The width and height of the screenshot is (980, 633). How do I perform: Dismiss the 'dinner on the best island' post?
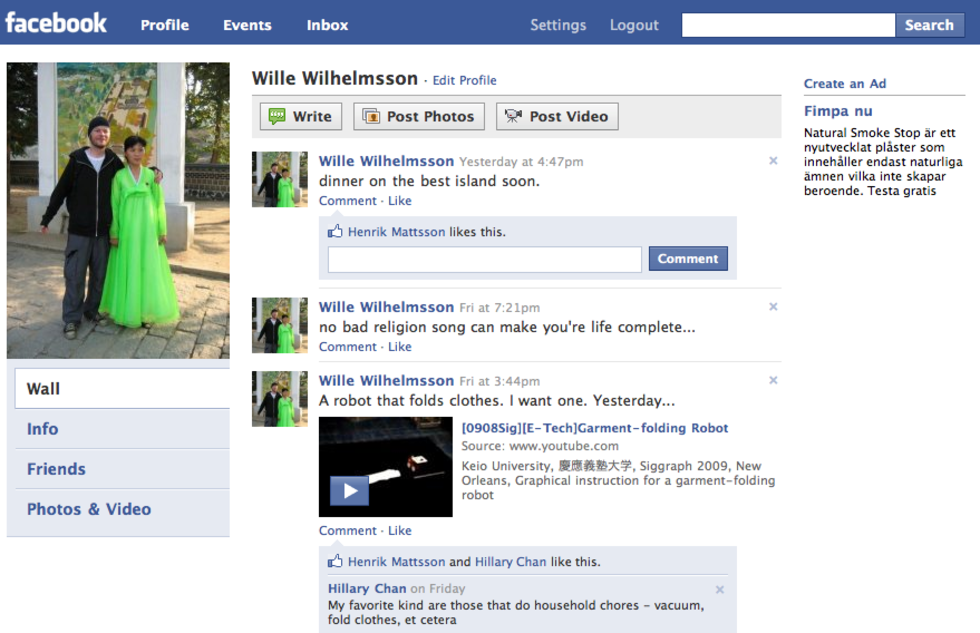[x=773, y=161]
